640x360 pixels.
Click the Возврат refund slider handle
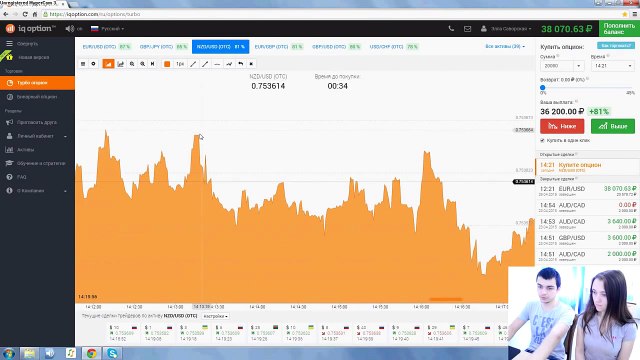click(x=542, y=87)
